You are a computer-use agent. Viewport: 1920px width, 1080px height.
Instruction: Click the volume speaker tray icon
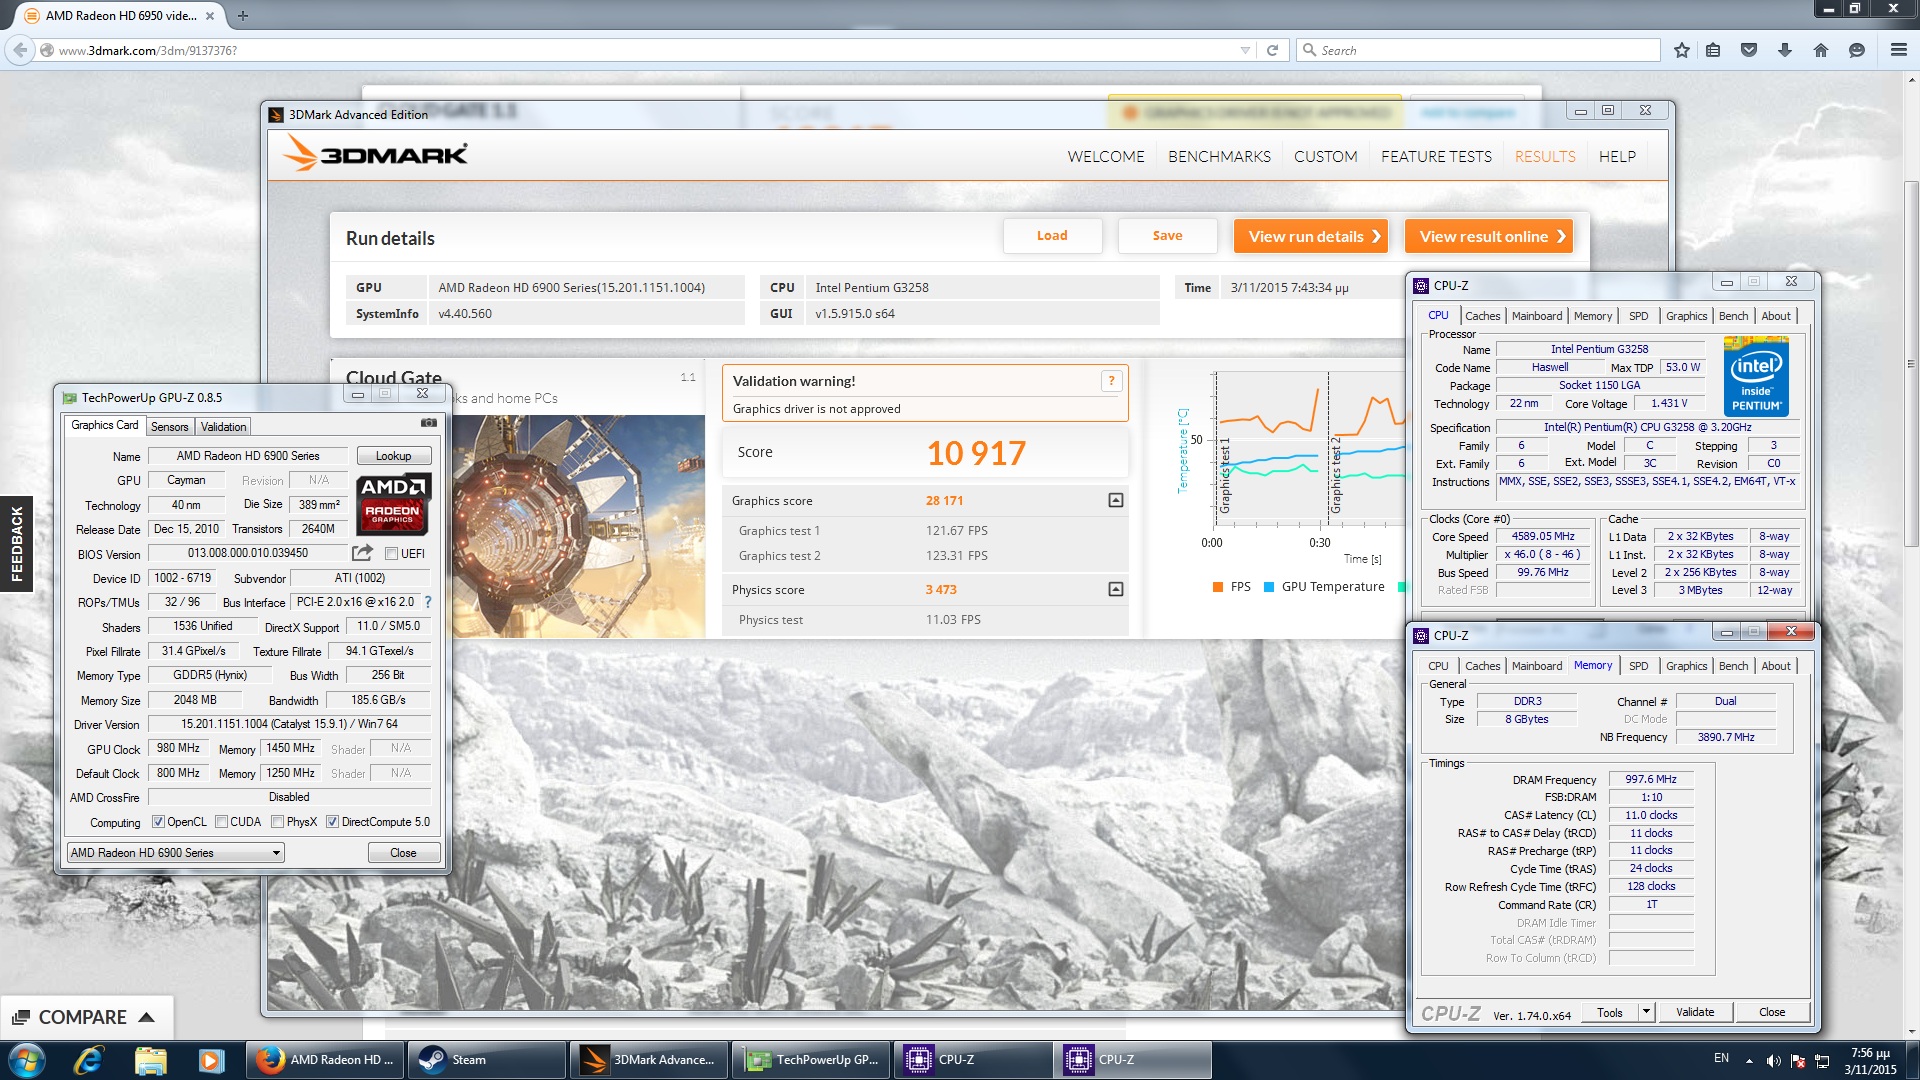tap(1773, 1061)
